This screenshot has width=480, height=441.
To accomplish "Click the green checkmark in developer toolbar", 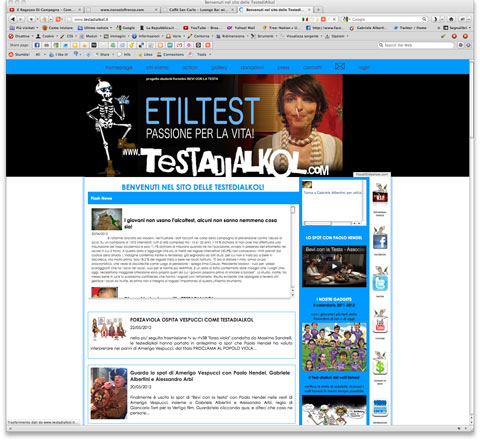I will (443, 36).
